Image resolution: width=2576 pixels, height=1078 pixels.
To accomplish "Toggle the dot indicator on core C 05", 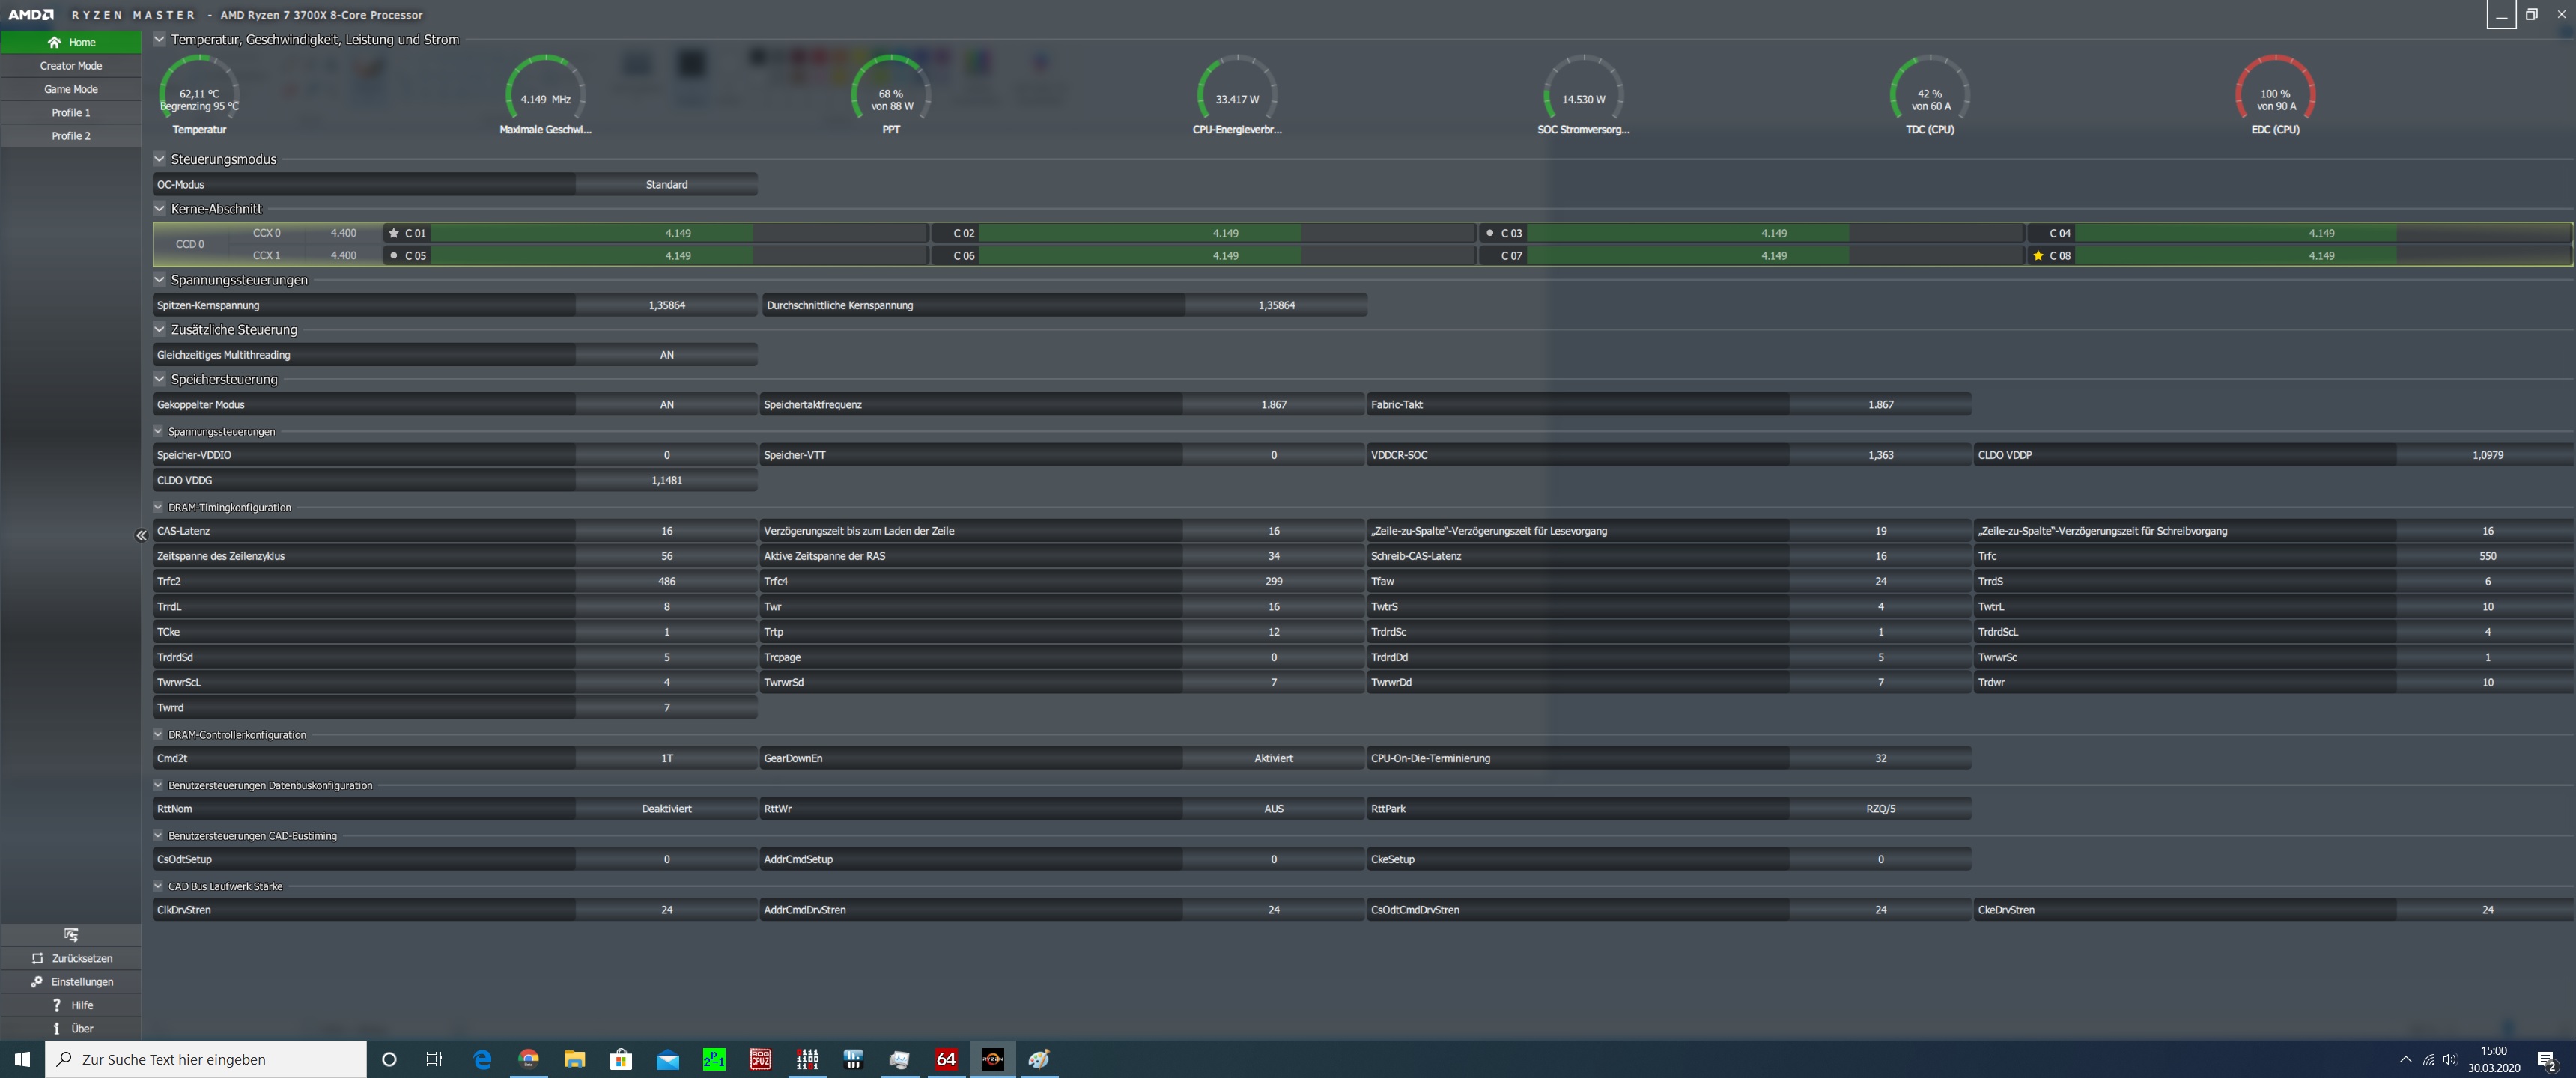I will tap(394, 256).
